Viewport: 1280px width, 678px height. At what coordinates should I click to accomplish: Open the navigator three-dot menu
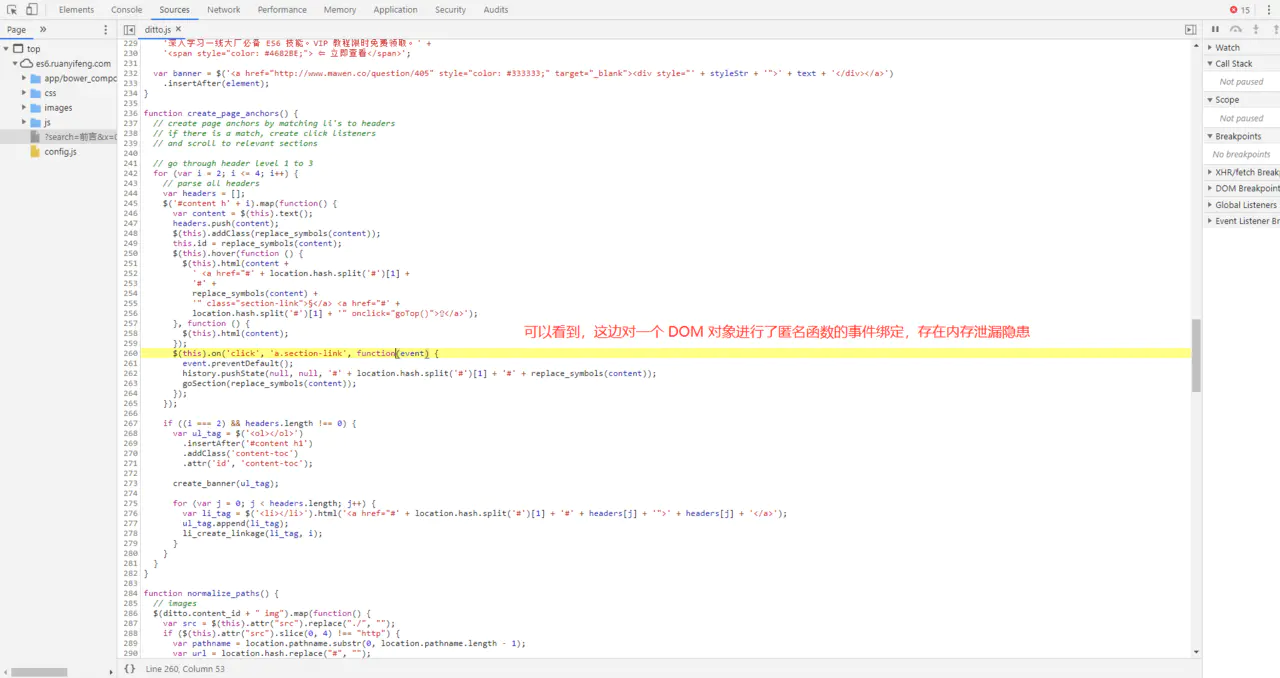pos(106,30)
